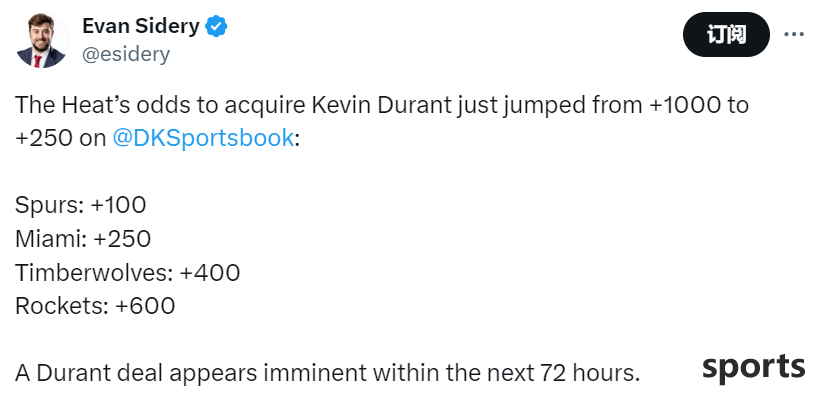Click the sports watermark logo

(754, 368)
